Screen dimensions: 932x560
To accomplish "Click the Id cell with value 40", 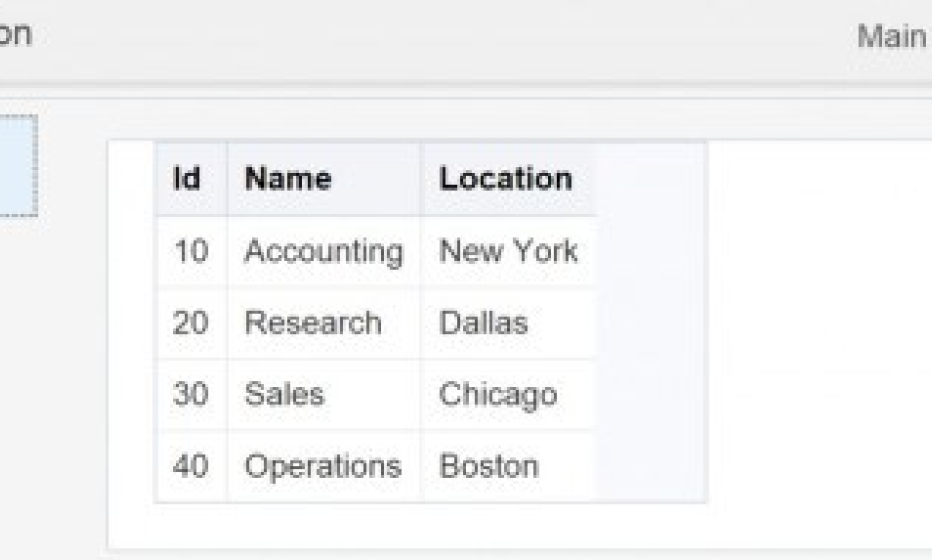I will (191, 466).
